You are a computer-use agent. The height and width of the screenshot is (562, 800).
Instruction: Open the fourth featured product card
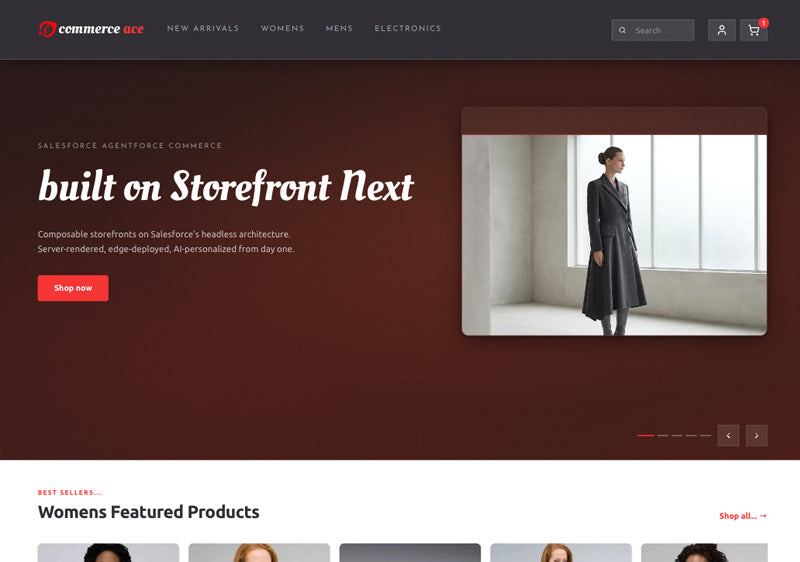pos(561,553)
